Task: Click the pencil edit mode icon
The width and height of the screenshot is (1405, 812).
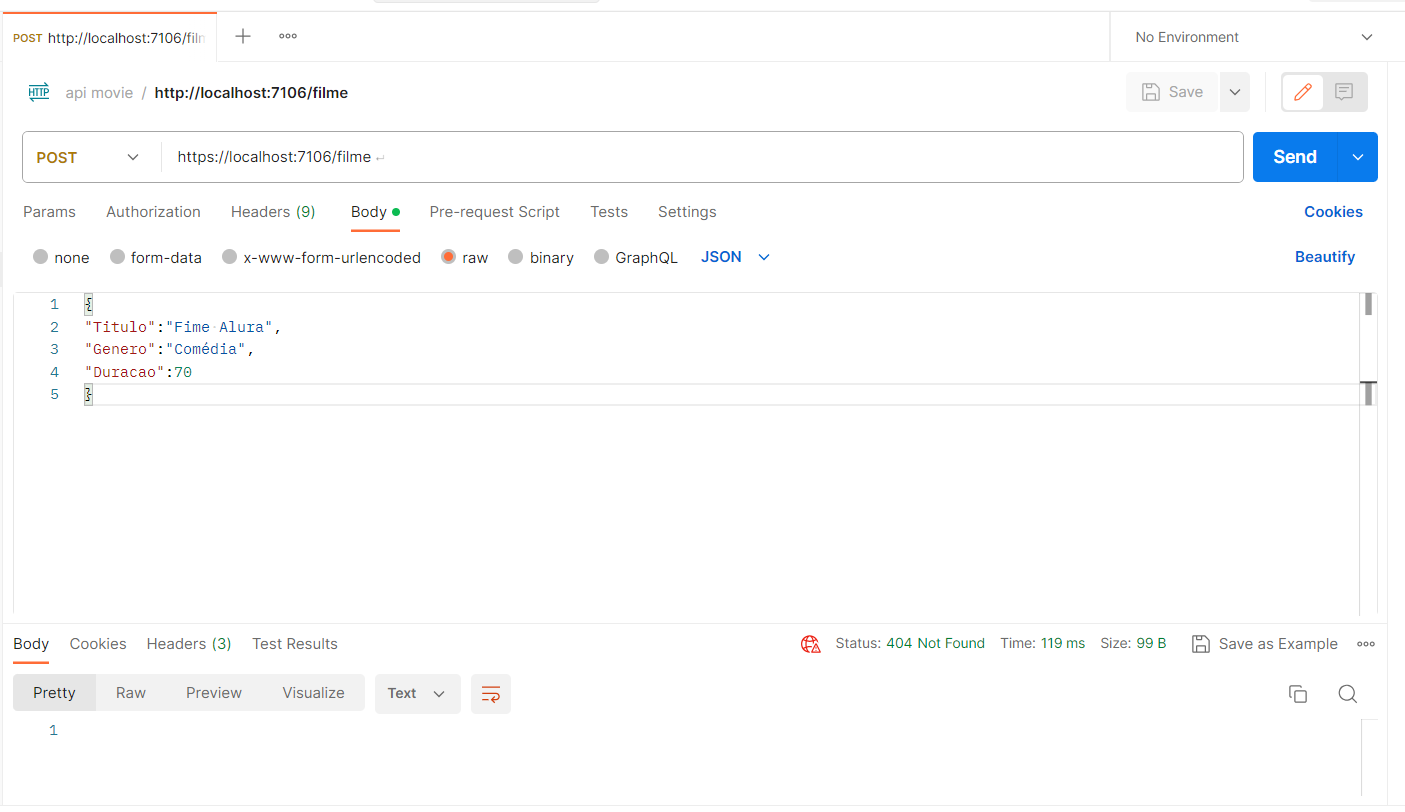Action: pos(1303,92)
